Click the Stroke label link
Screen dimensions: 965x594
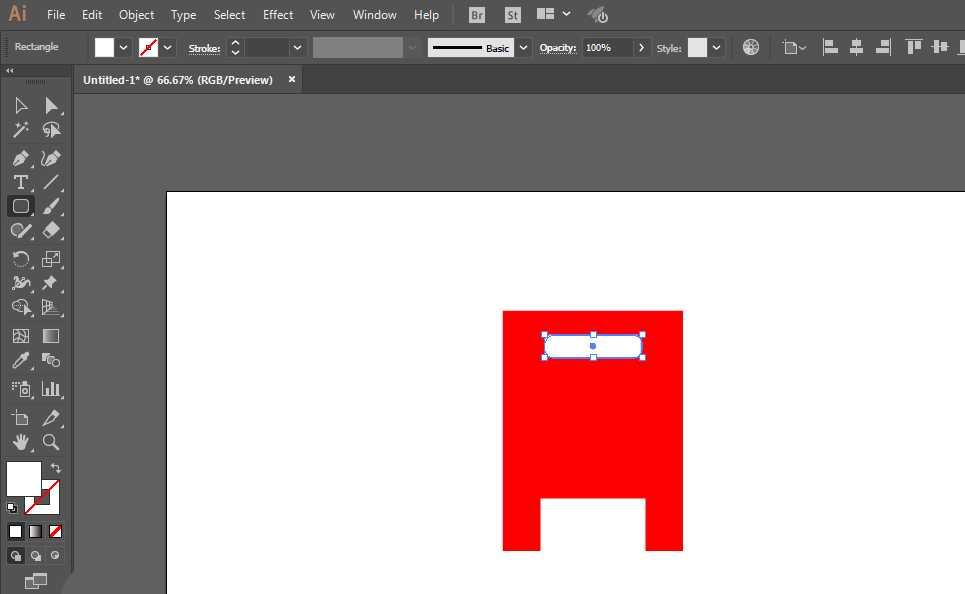pyautogui.click(x=204, y=48)
